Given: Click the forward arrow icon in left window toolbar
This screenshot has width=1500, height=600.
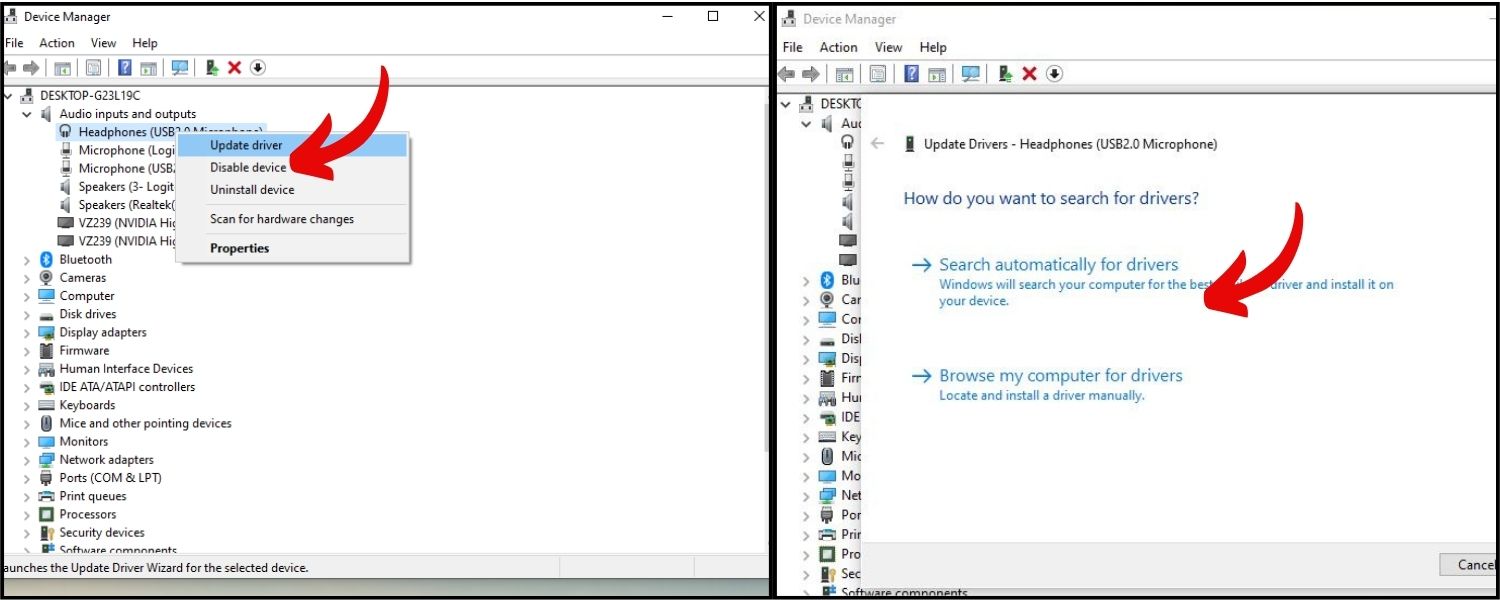Looking at the screenshot, I should 32,68.
